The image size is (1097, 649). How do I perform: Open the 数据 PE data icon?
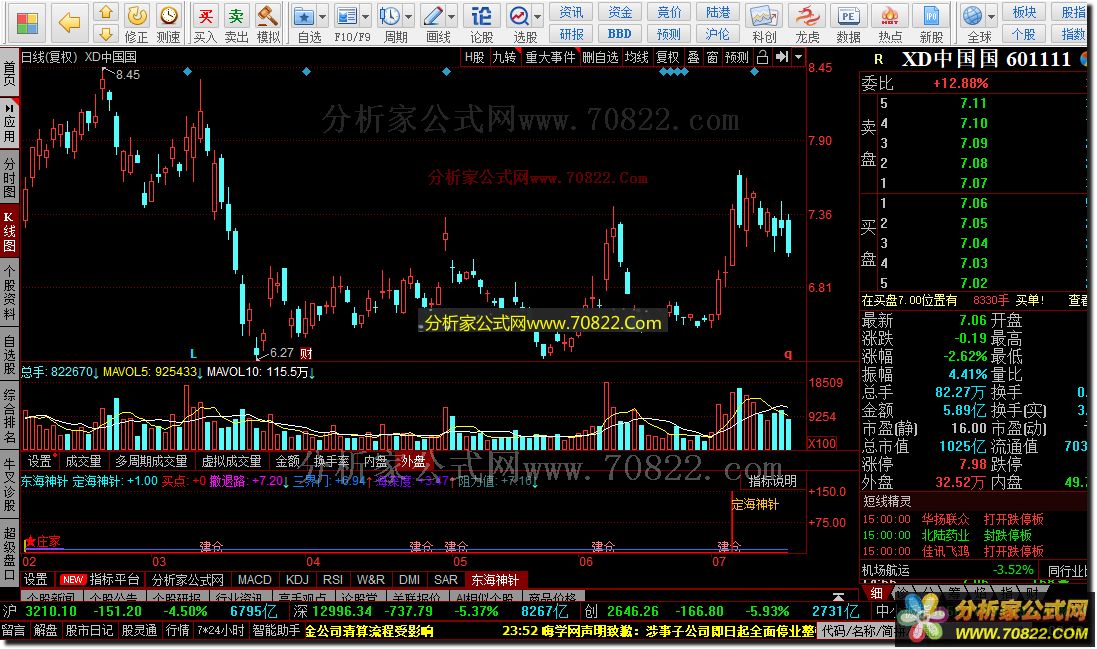click(849, 24)
